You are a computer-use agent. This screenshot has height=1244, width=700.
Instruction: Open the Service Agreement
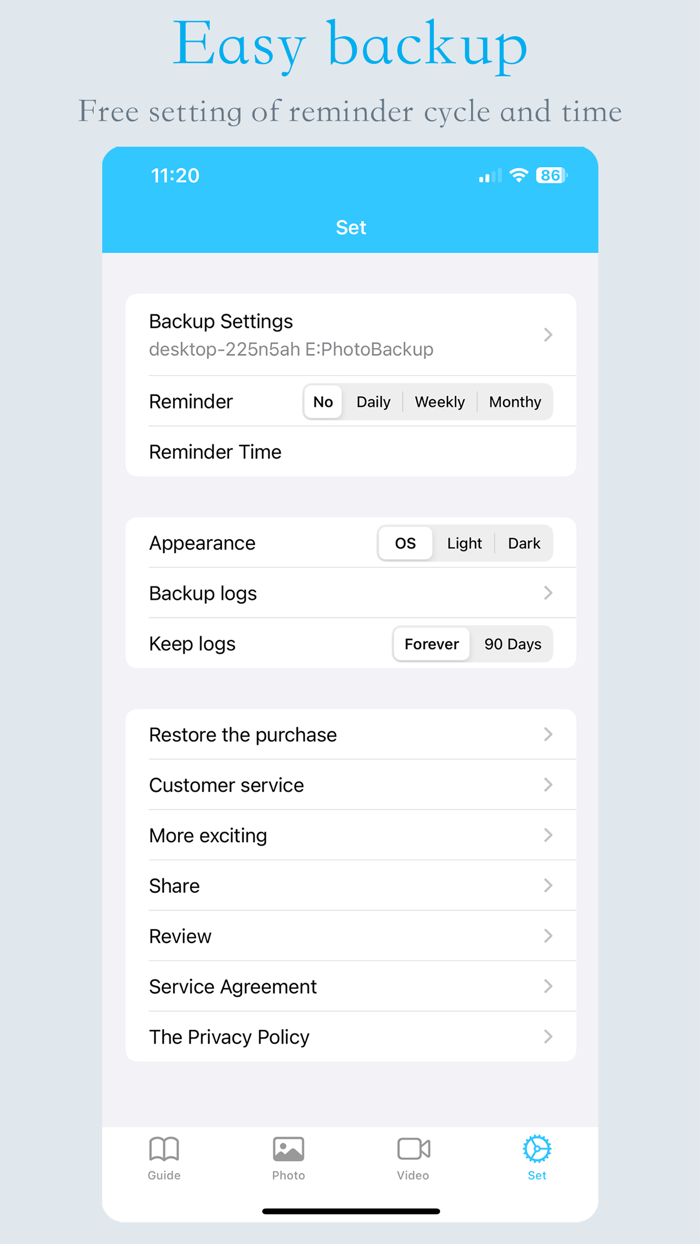click(x=350, y=986)
